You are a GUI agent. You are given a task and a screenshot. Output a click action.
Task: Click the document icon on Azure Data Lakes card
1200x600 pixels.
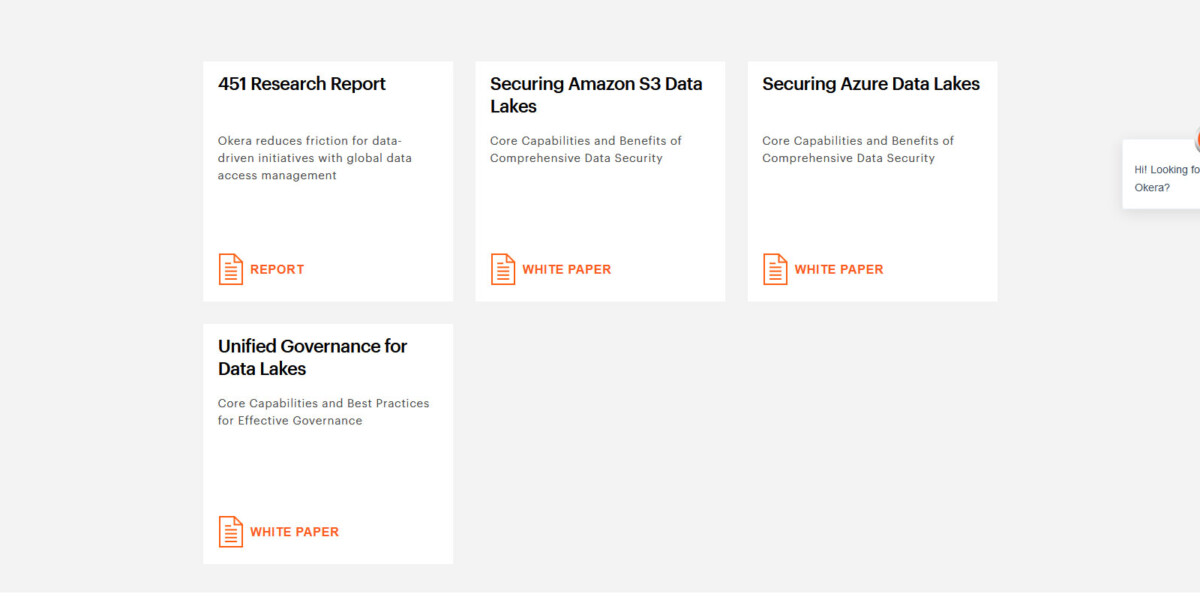tap(775, 269)
